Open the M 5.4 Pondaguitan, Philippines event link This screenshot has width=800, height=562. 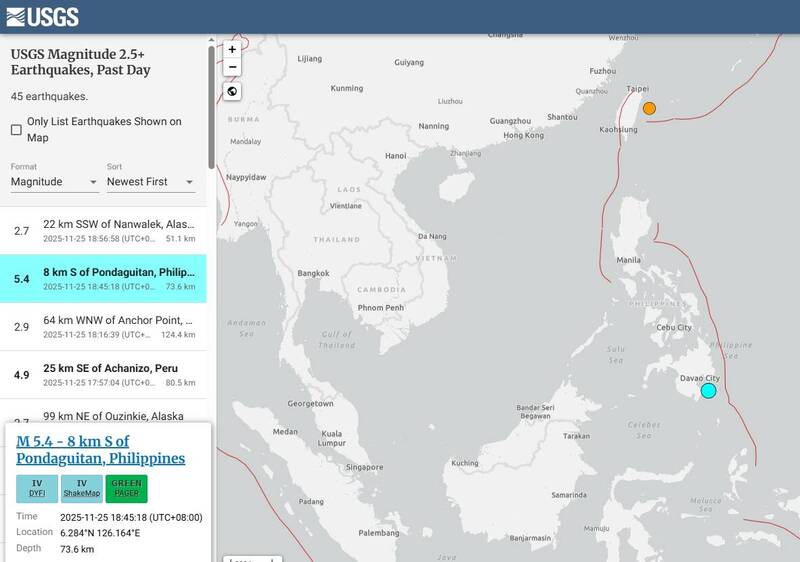[101, 449]
